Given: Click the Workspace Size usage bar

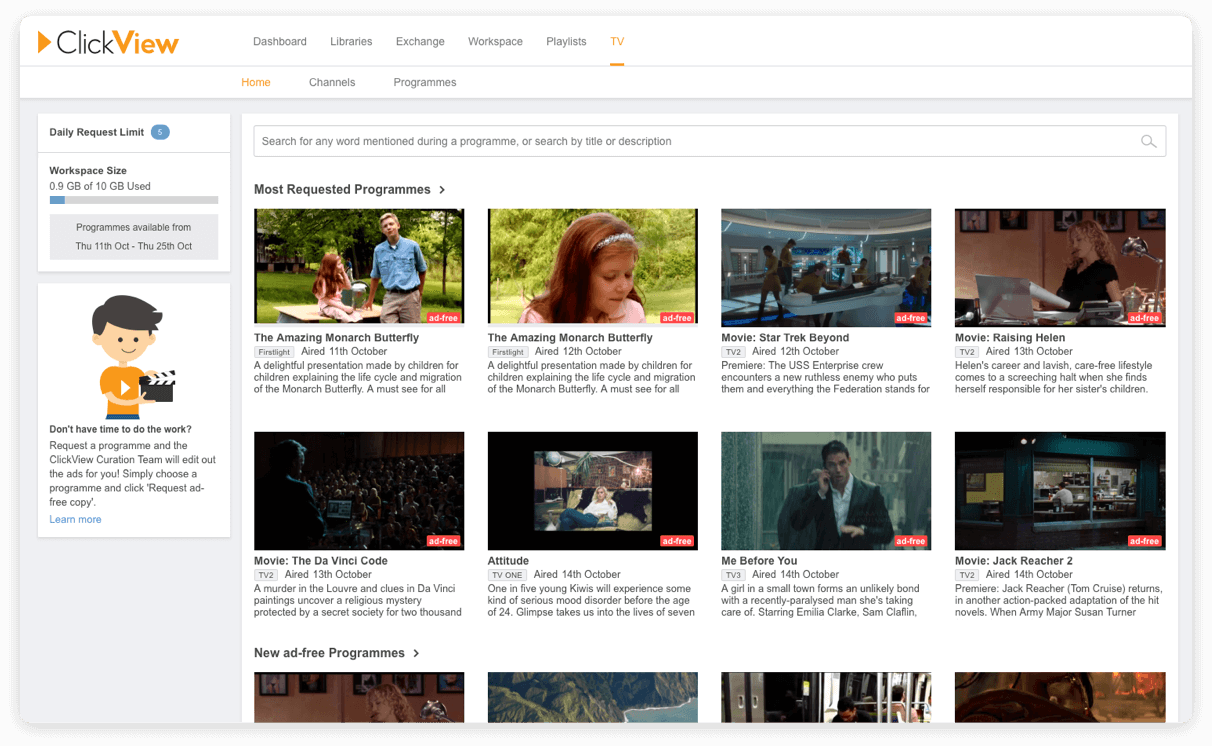Looking at the screenshot, I should [134, 200].
